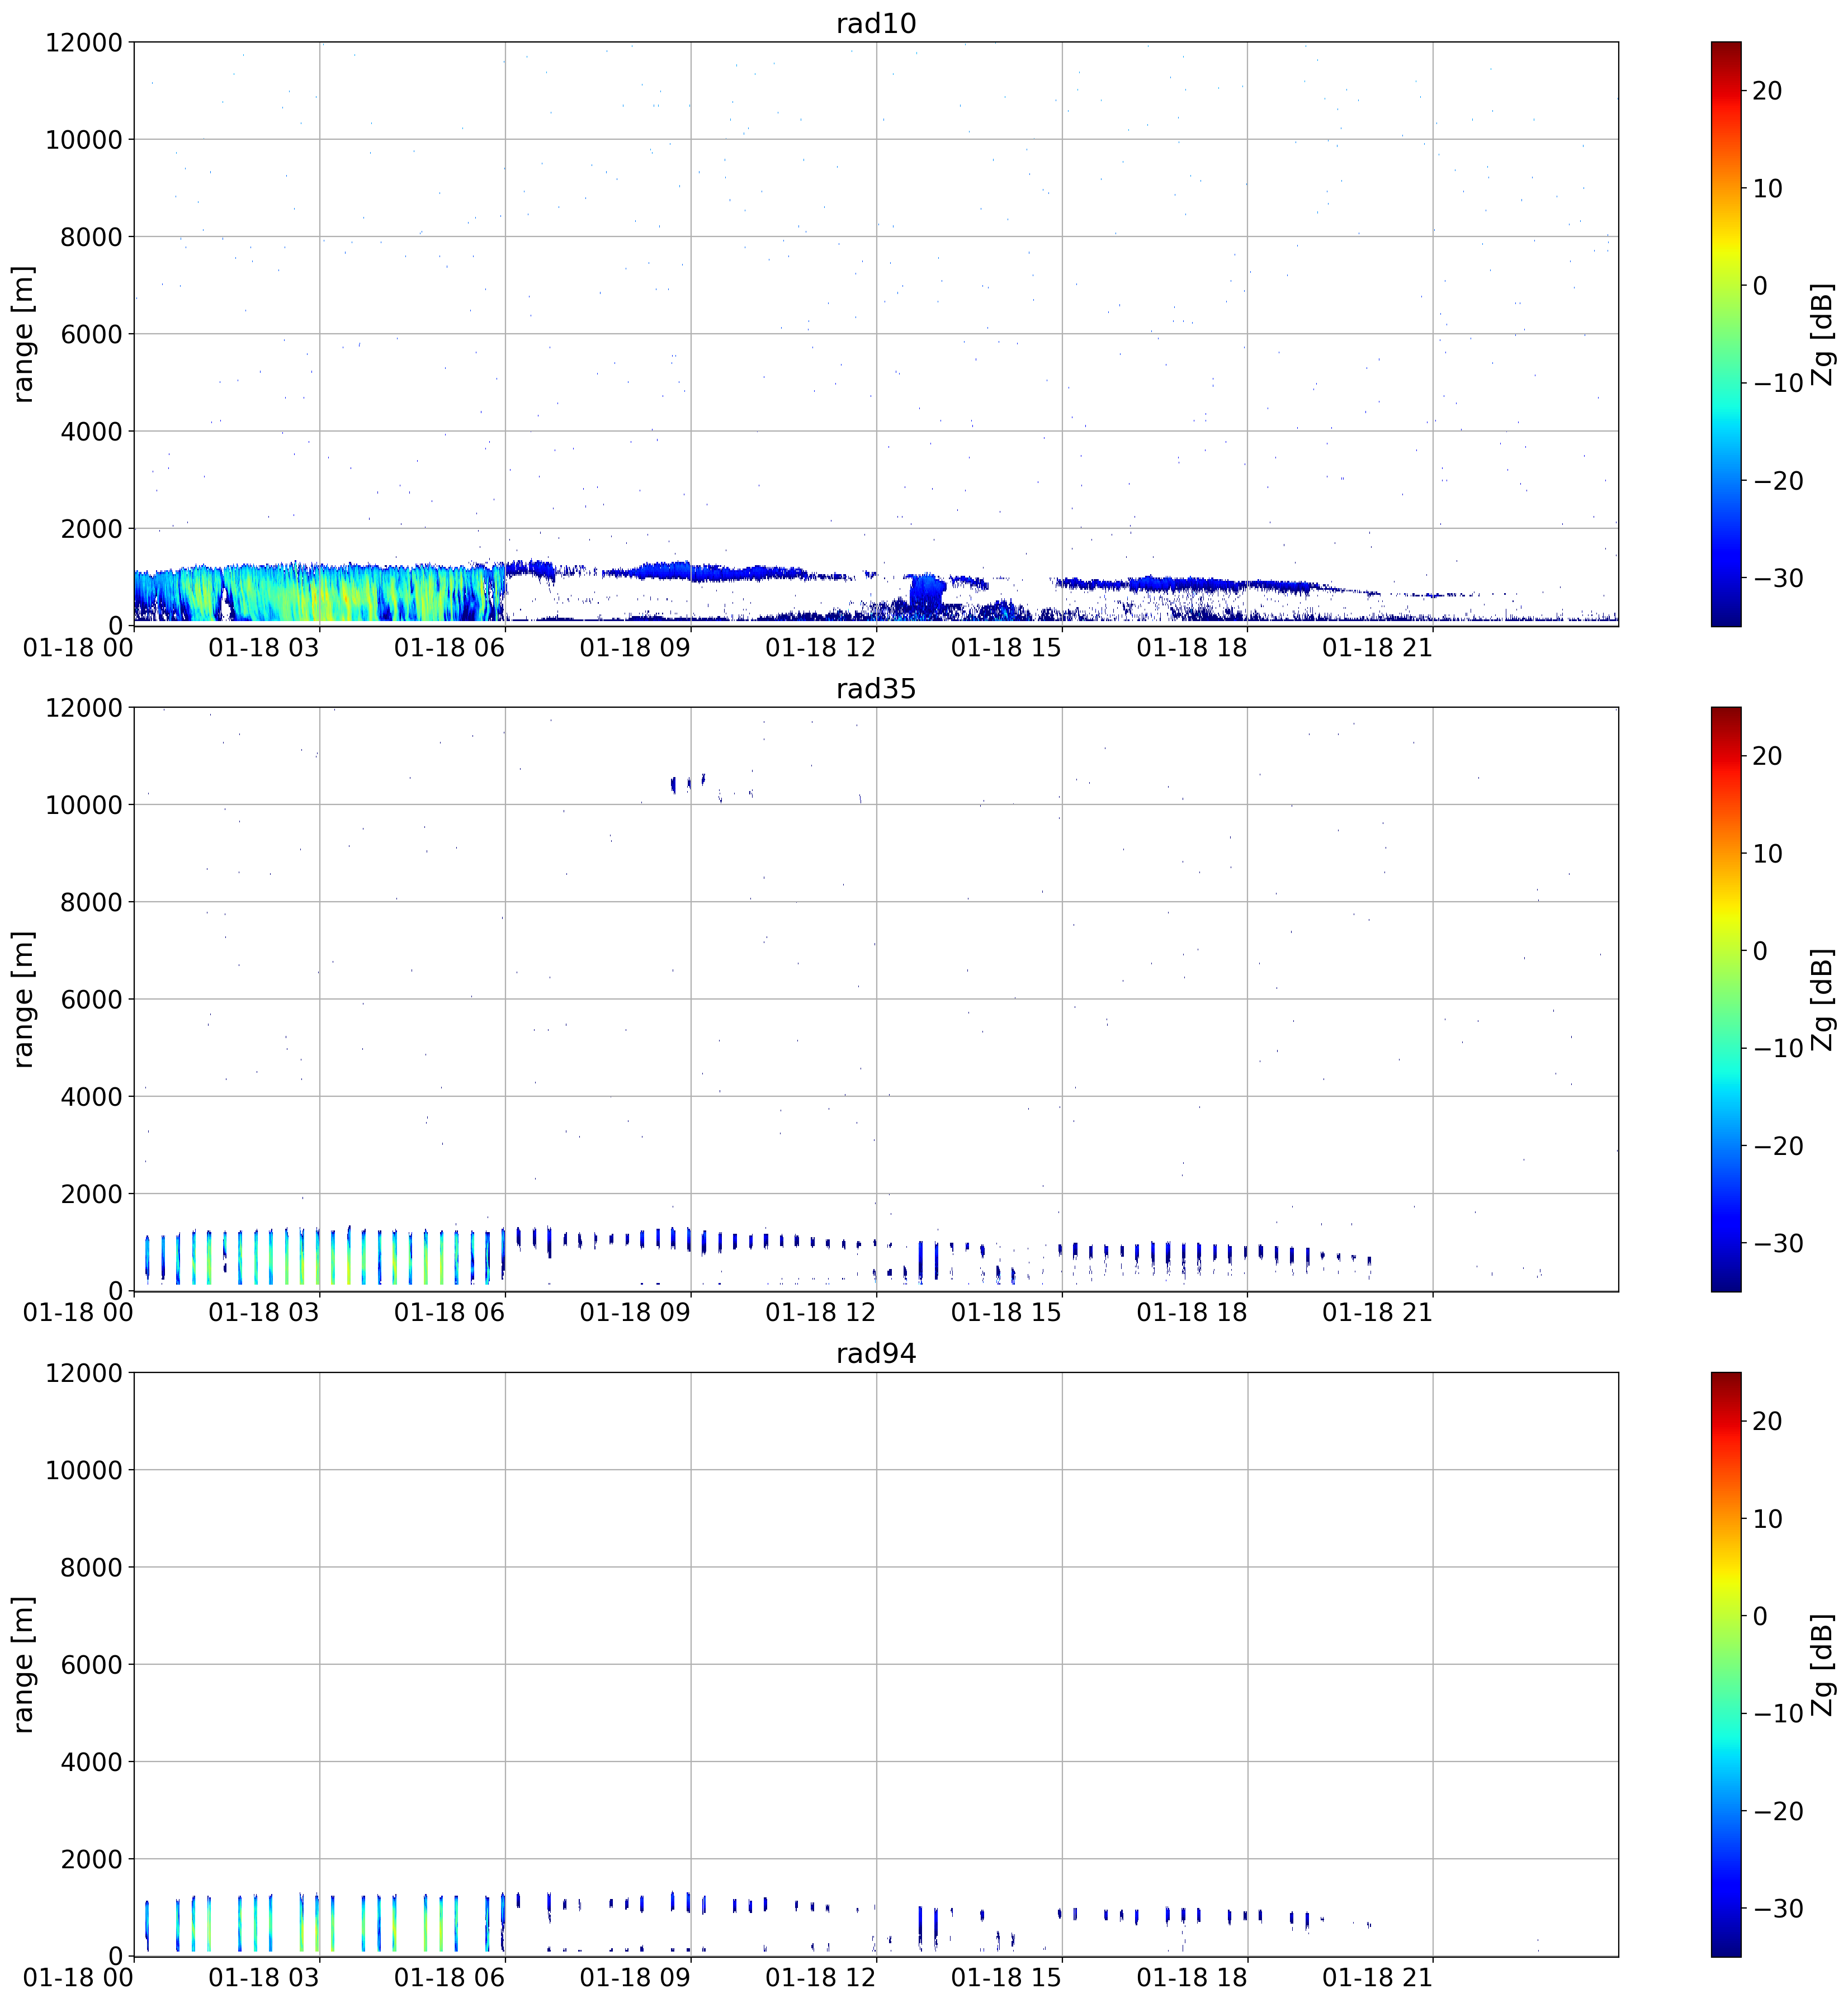The width and height of the screenshot is (1848, 2003).
Task: Click the 'Zg [dB]' label beside rad35 colorbar
Action: [1823, 999]
